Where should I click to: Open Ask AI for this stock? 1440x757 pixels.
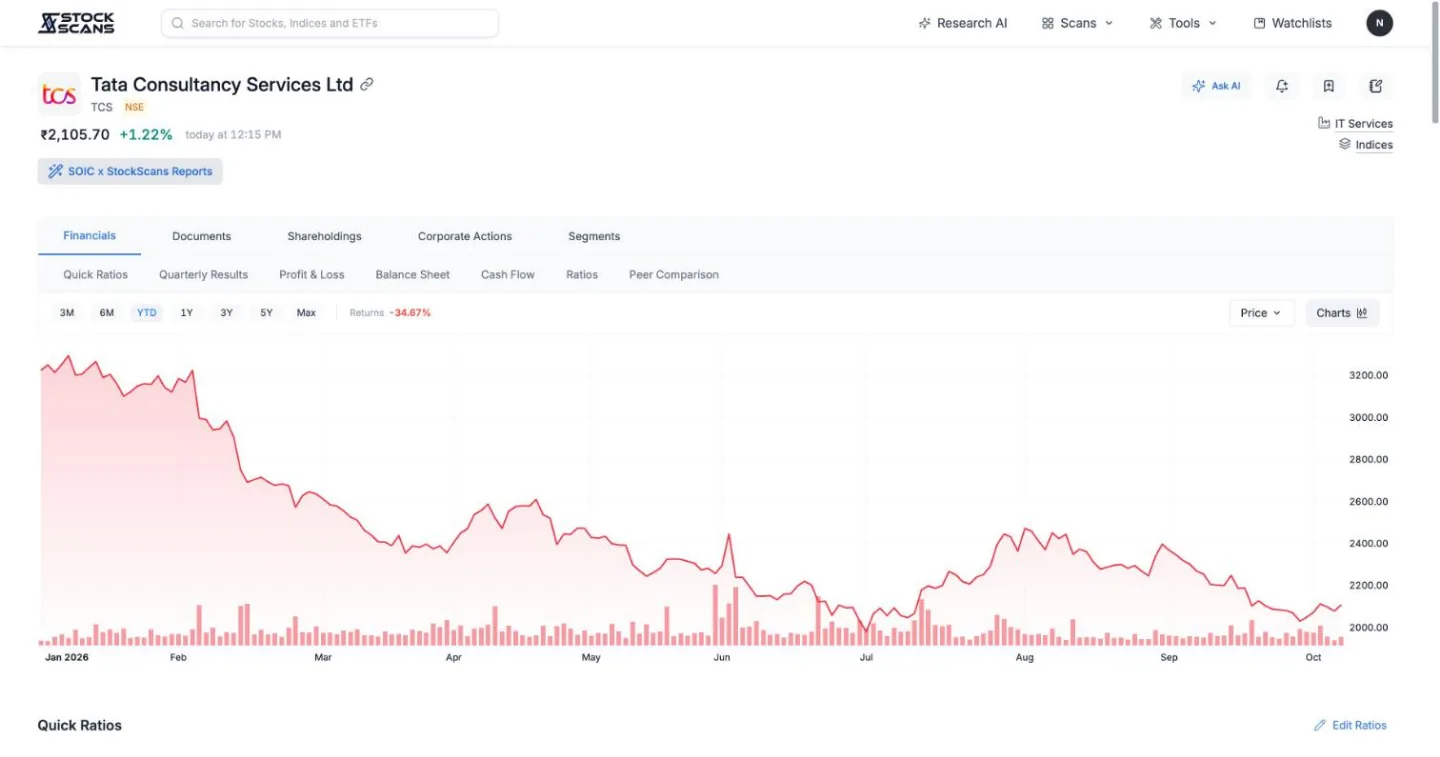[1216, 86]
